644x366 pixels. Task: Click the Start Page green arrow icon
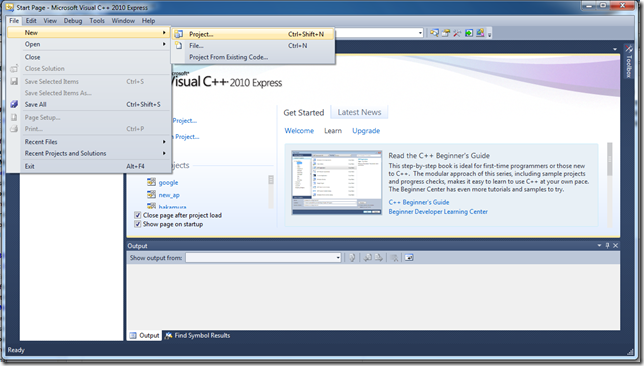[x=469, y=33]
